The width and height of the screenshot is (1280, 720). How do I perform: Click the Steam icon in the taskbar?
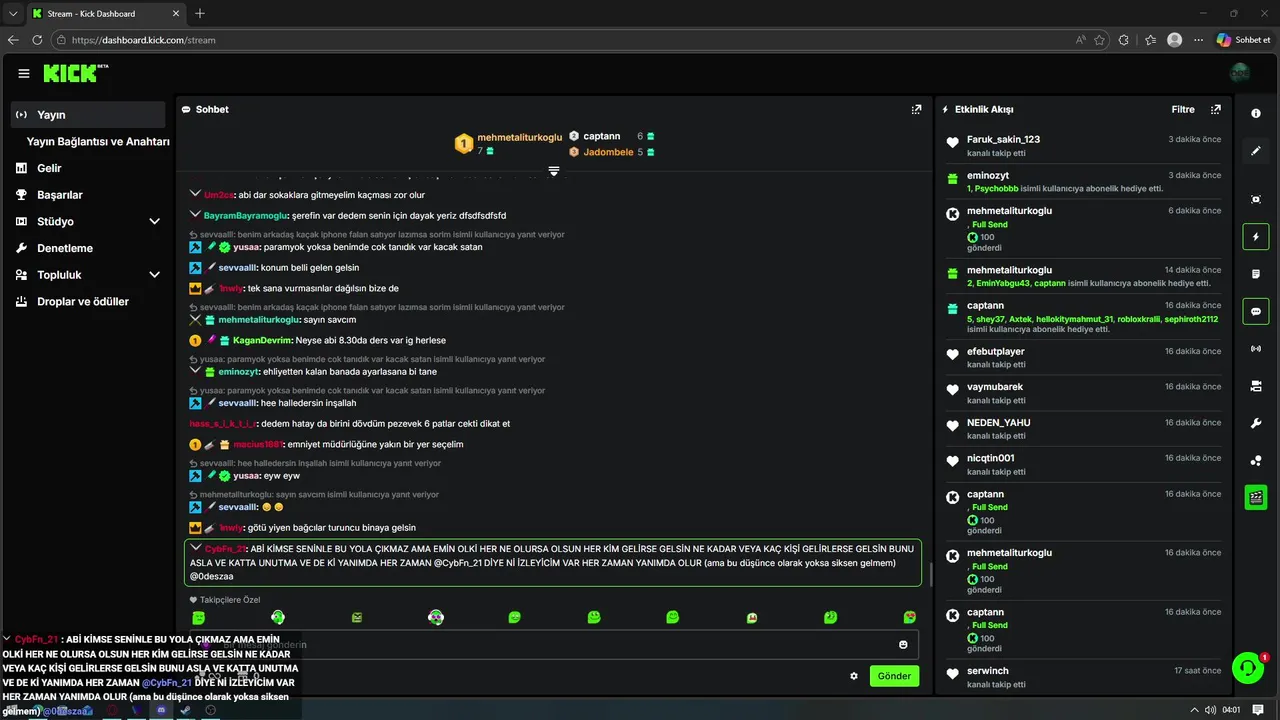pos(185,710)
